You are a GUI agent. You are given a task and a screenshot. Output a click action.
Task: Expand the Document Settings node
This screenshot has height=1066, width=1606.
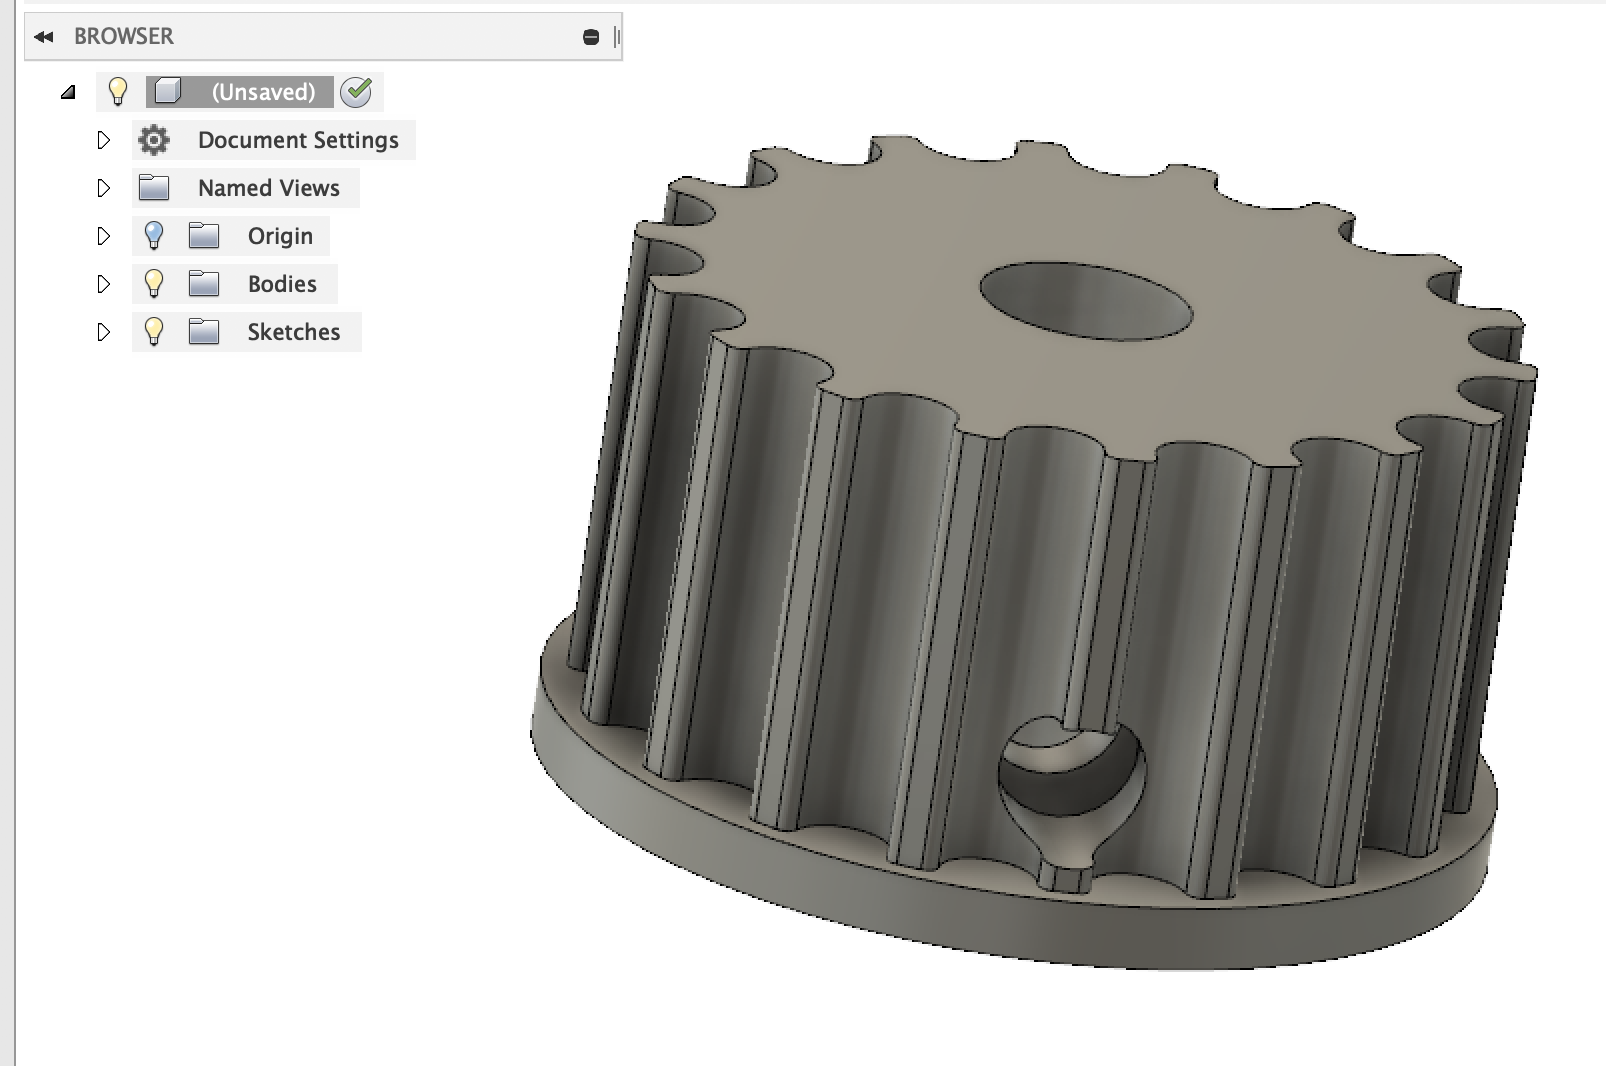103,140
